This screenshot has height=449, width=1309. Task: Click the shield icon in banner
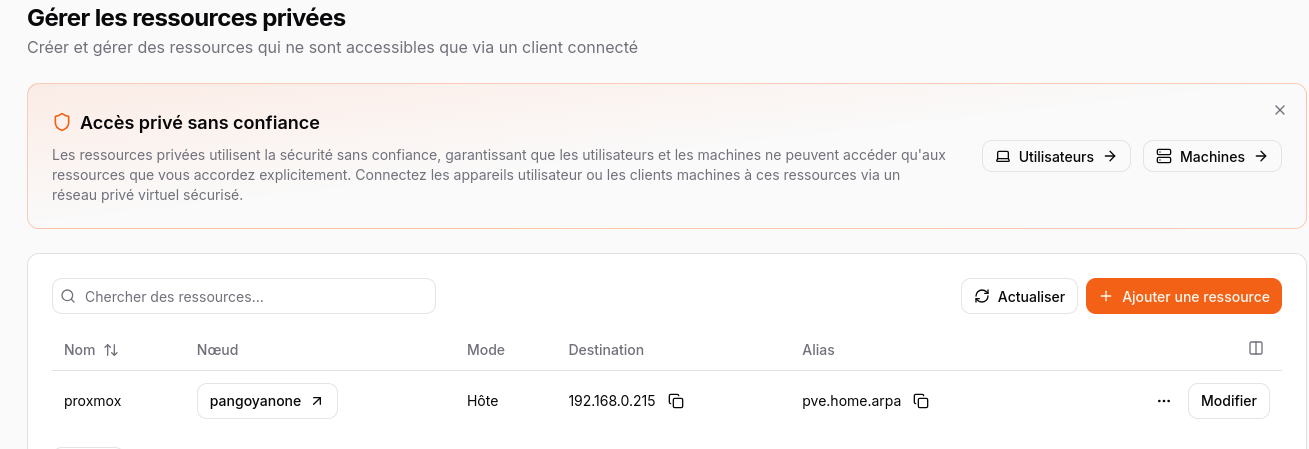(62, 123)
